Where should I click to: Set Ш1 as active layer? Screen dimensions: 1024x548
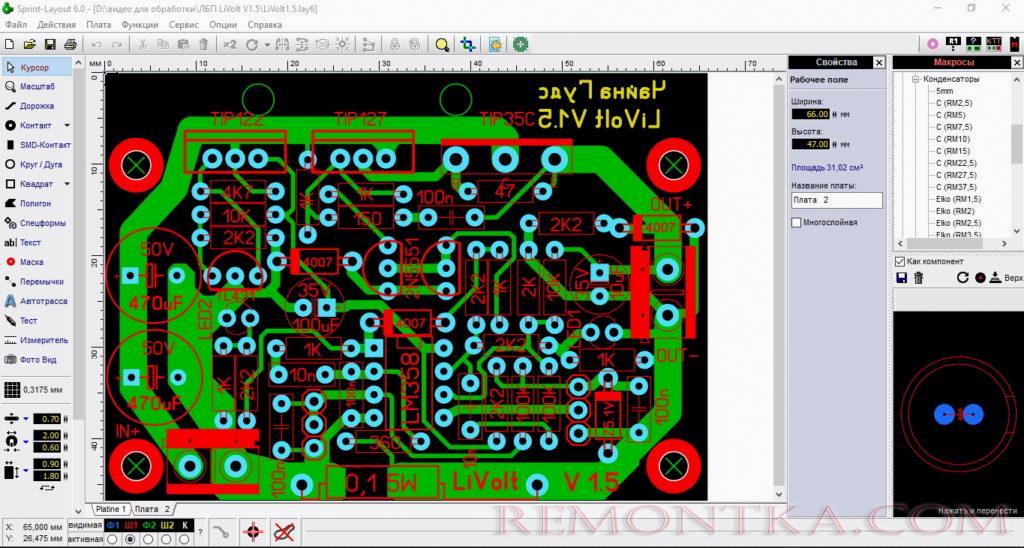[130, 540]
